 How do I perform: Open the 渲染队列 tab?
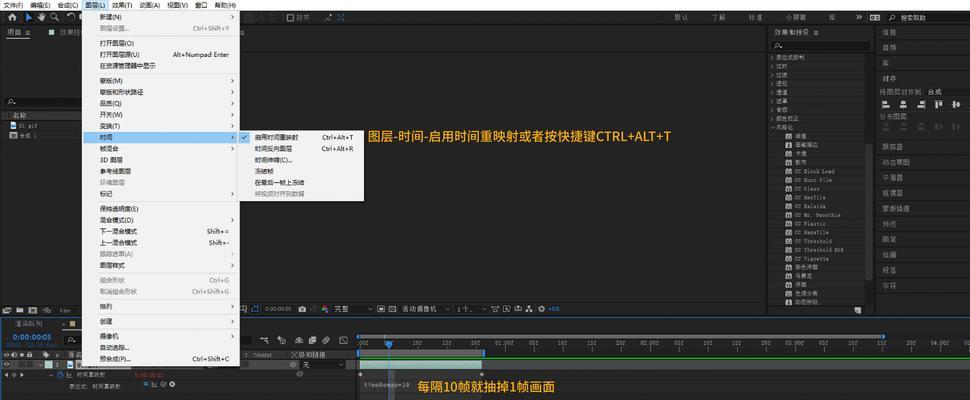29,323
